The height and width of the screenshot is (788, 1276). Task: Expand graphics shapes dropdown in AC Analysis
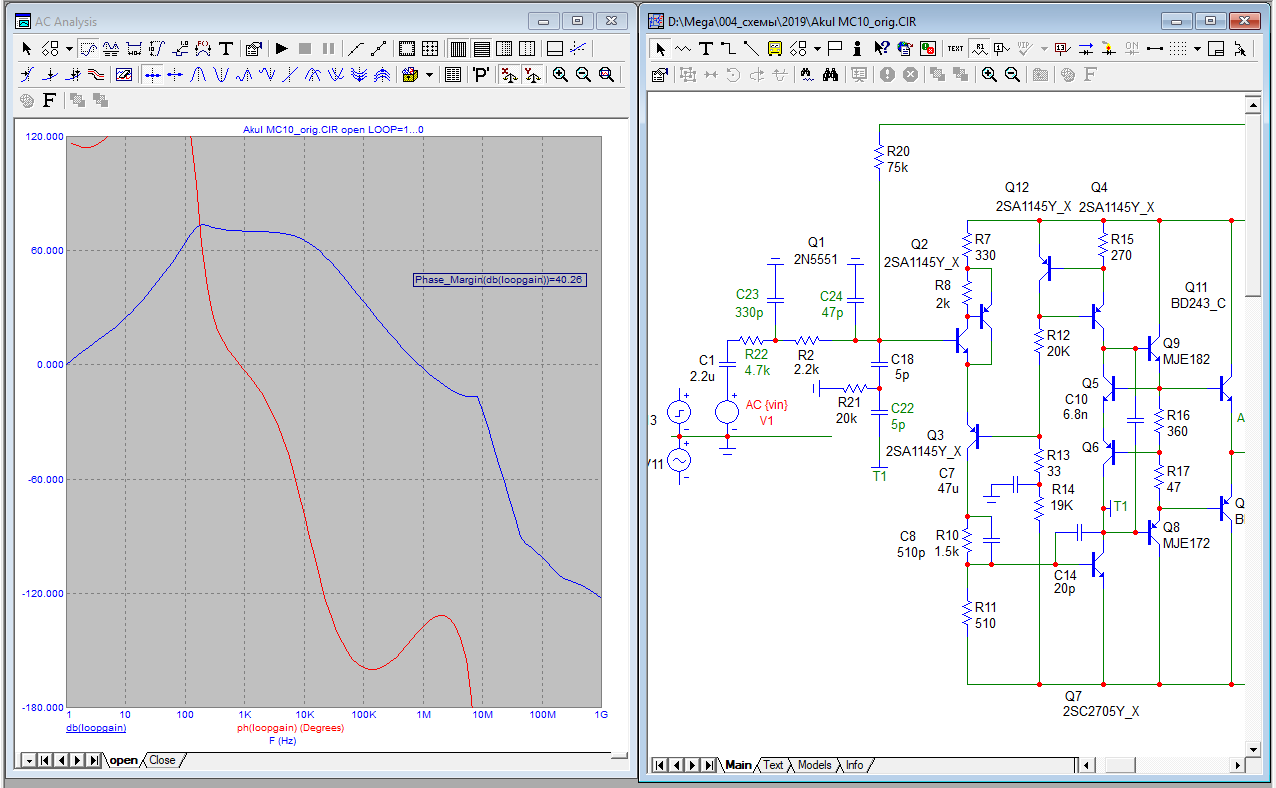[69, 48]
